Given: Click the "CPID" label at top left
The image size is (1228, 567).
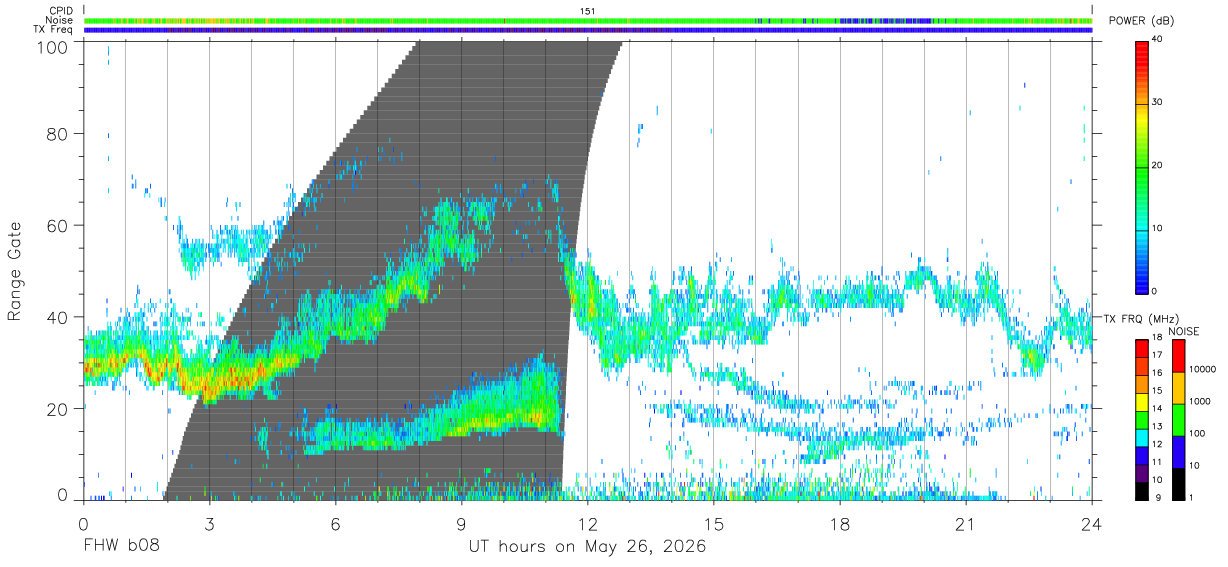Looking at the screenshot, I should point(61,11).
